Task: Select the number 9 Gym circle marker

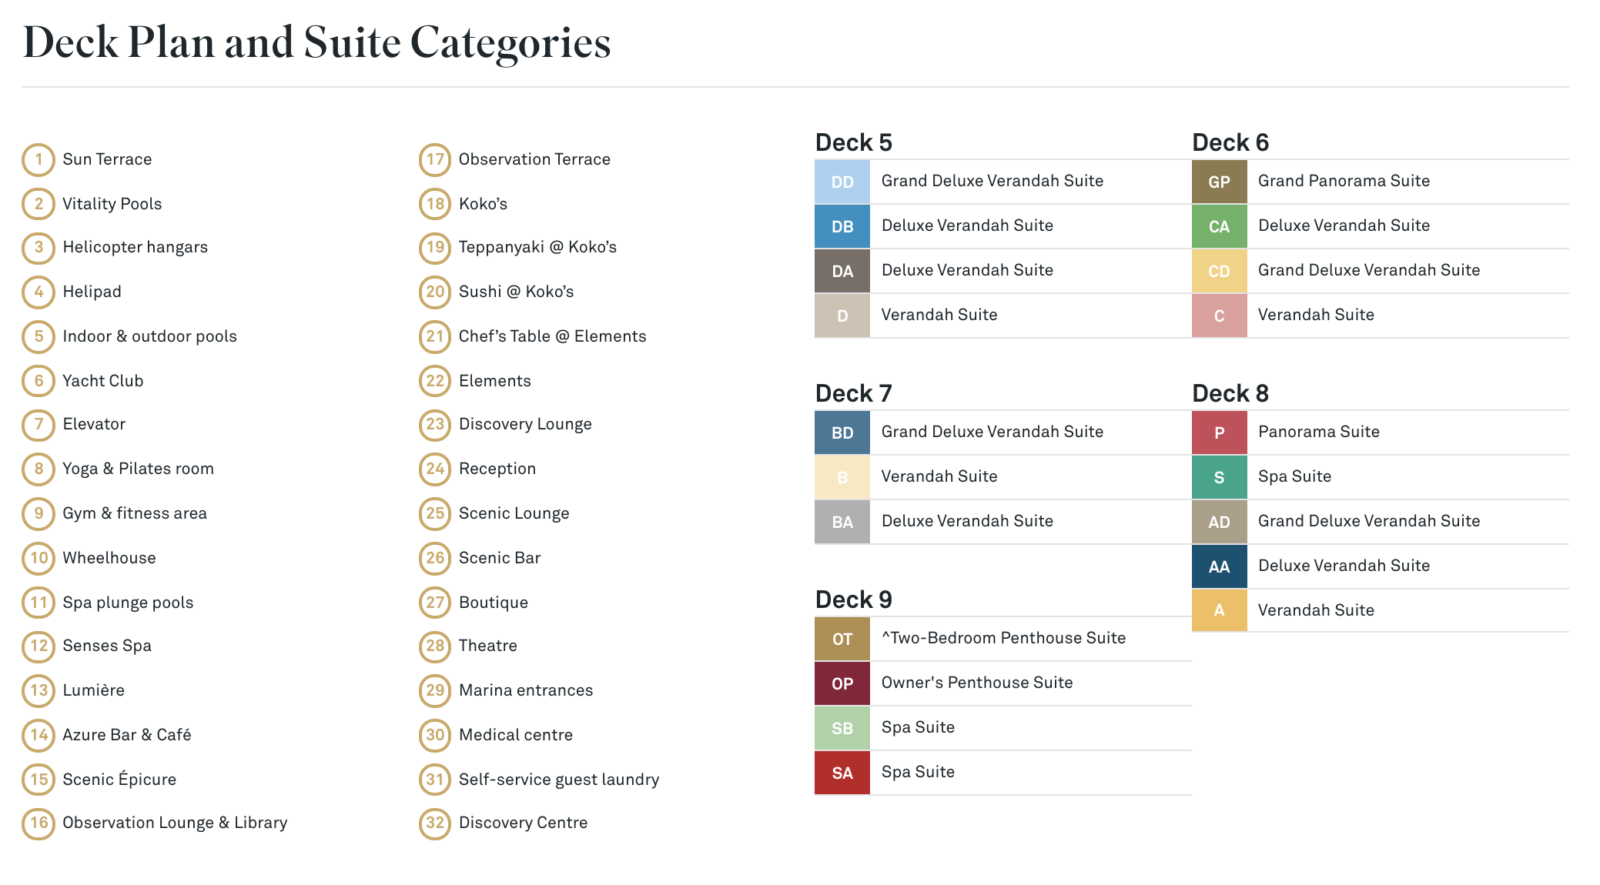Action: (x=38, y=513)
